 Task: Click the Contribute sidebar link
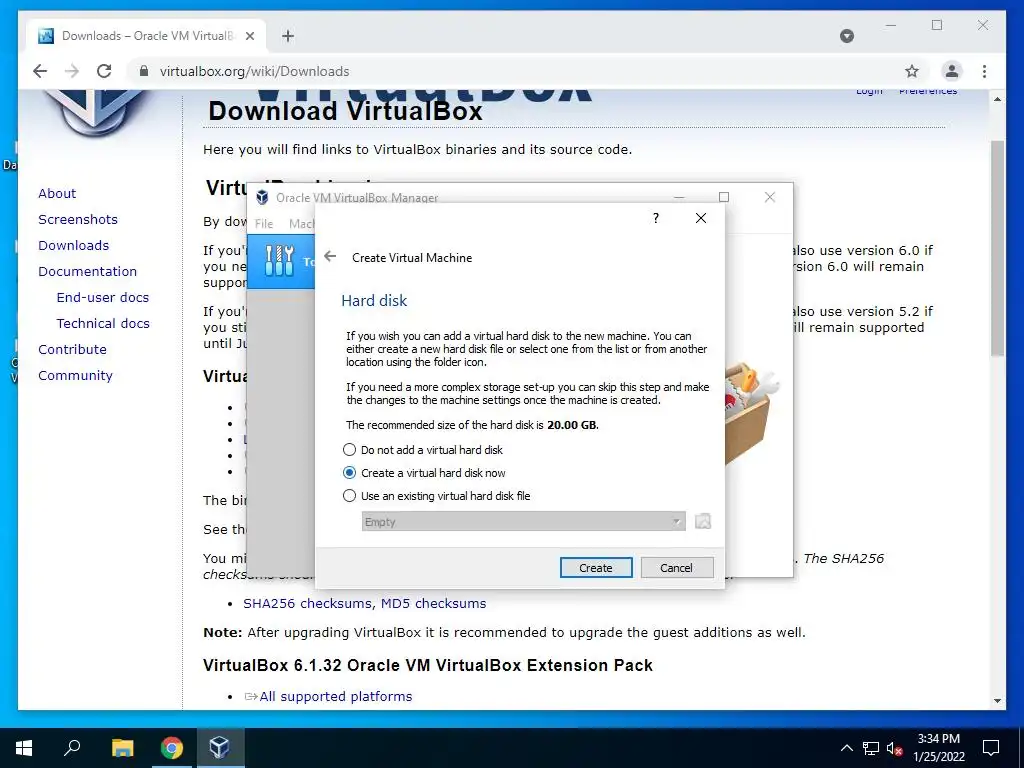point(72,349)
